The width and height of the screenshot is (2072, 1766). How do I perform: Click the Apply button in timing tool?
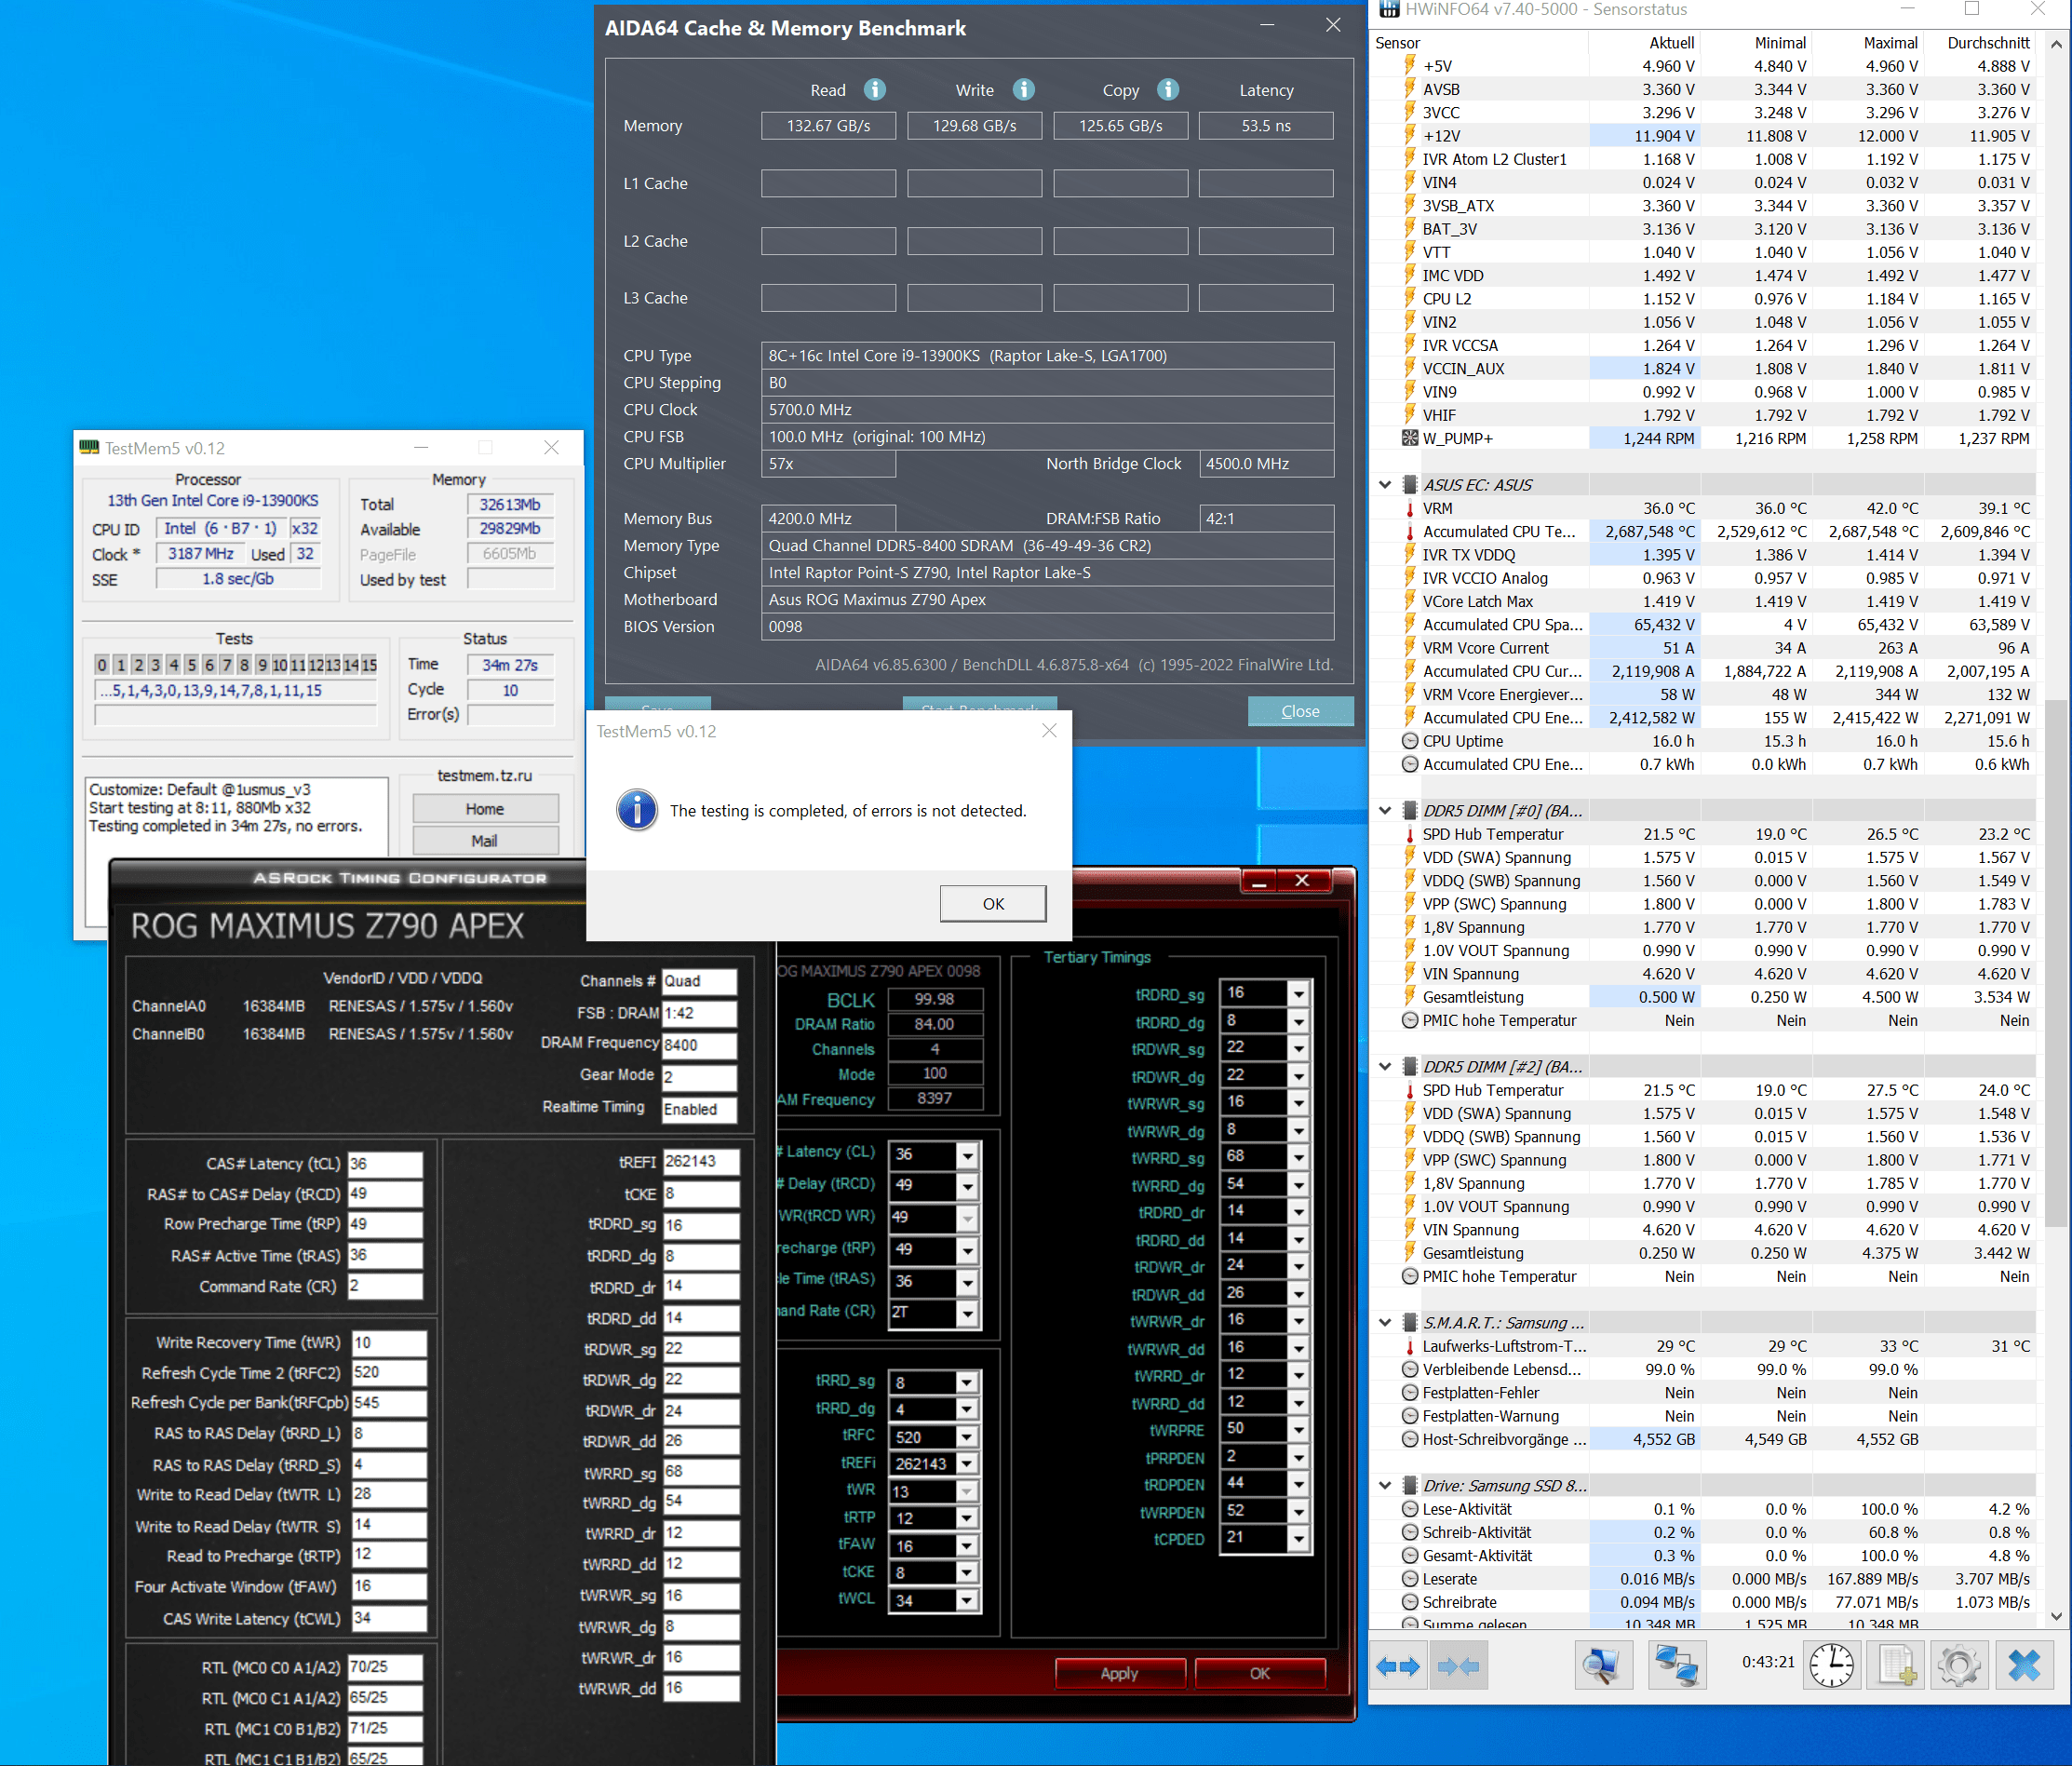(1119, 1673)
